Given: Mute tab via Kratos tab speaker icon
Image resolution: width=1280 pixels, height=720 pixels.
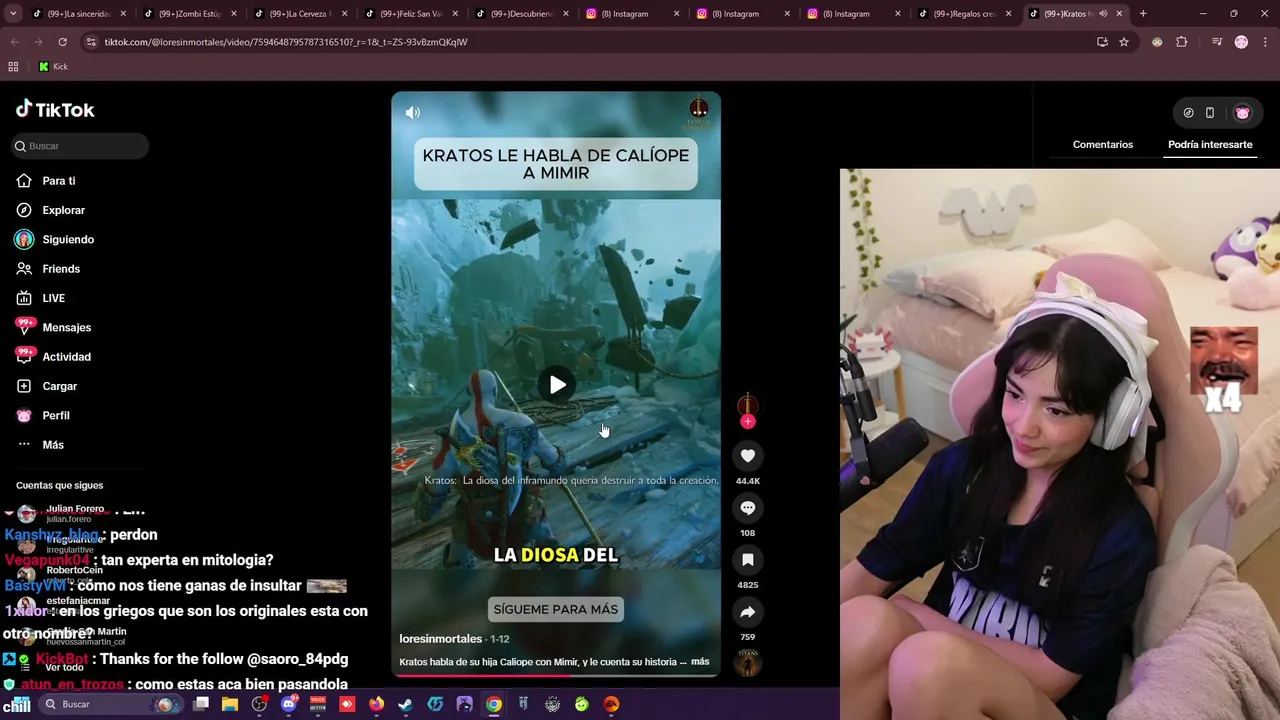Looking at the screenshot, I should pos(1103,14).
